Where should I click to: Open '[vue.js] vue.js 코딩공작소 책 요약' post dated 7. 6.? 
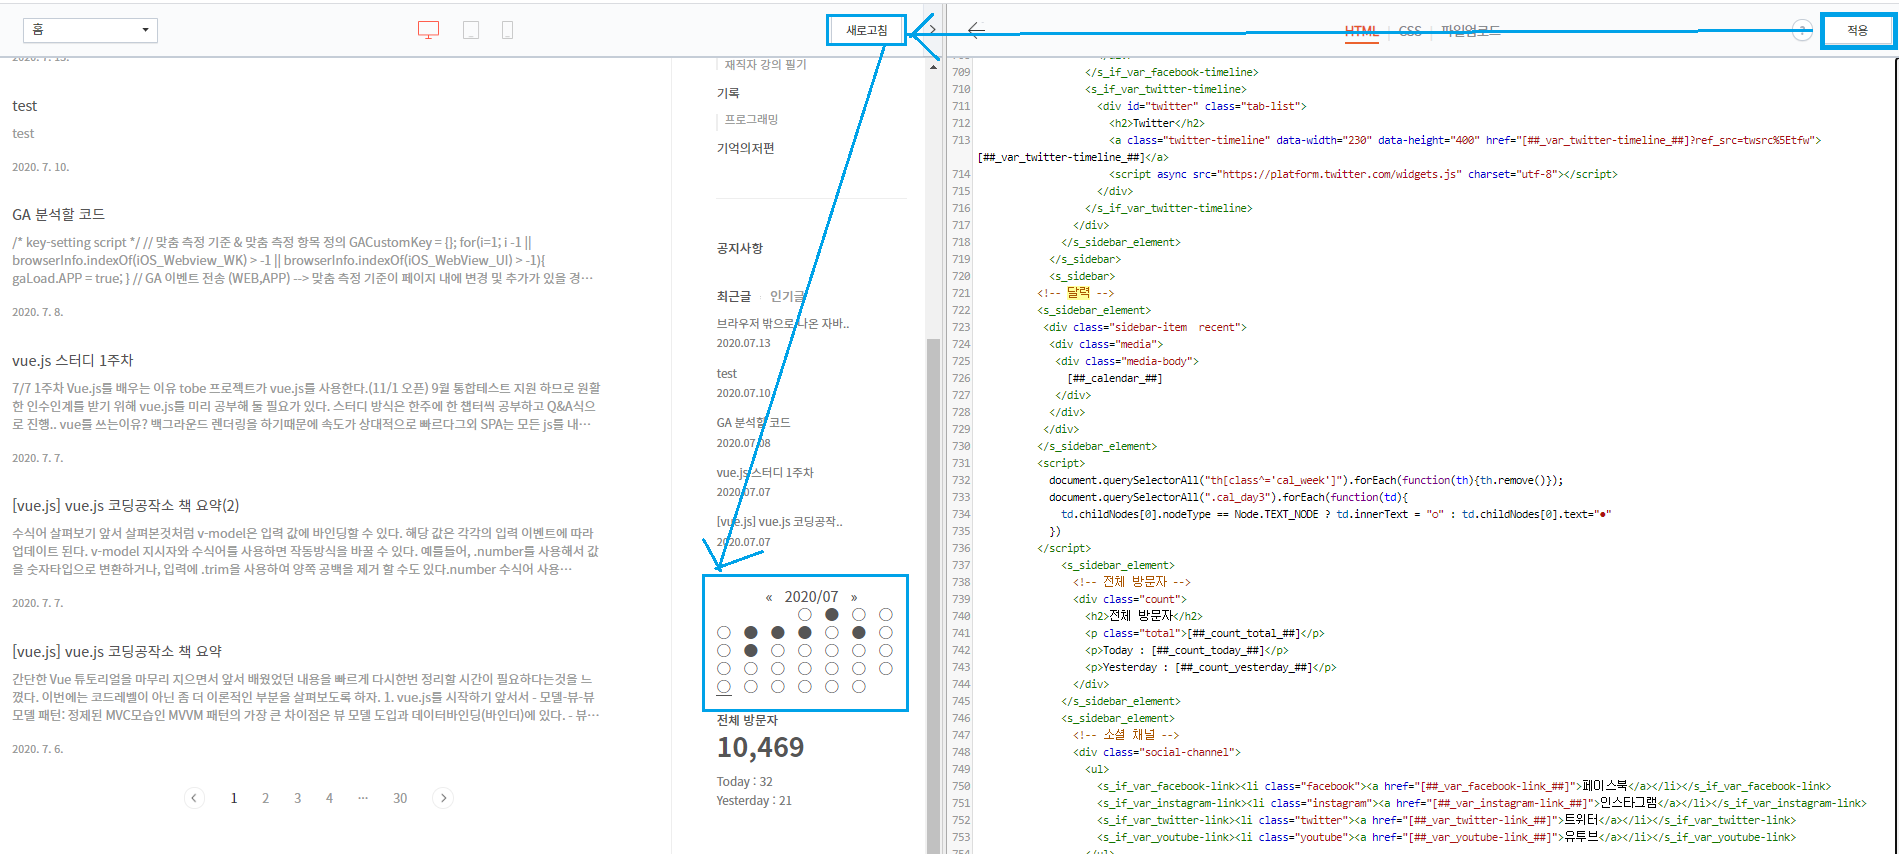(x=117, y=652)
